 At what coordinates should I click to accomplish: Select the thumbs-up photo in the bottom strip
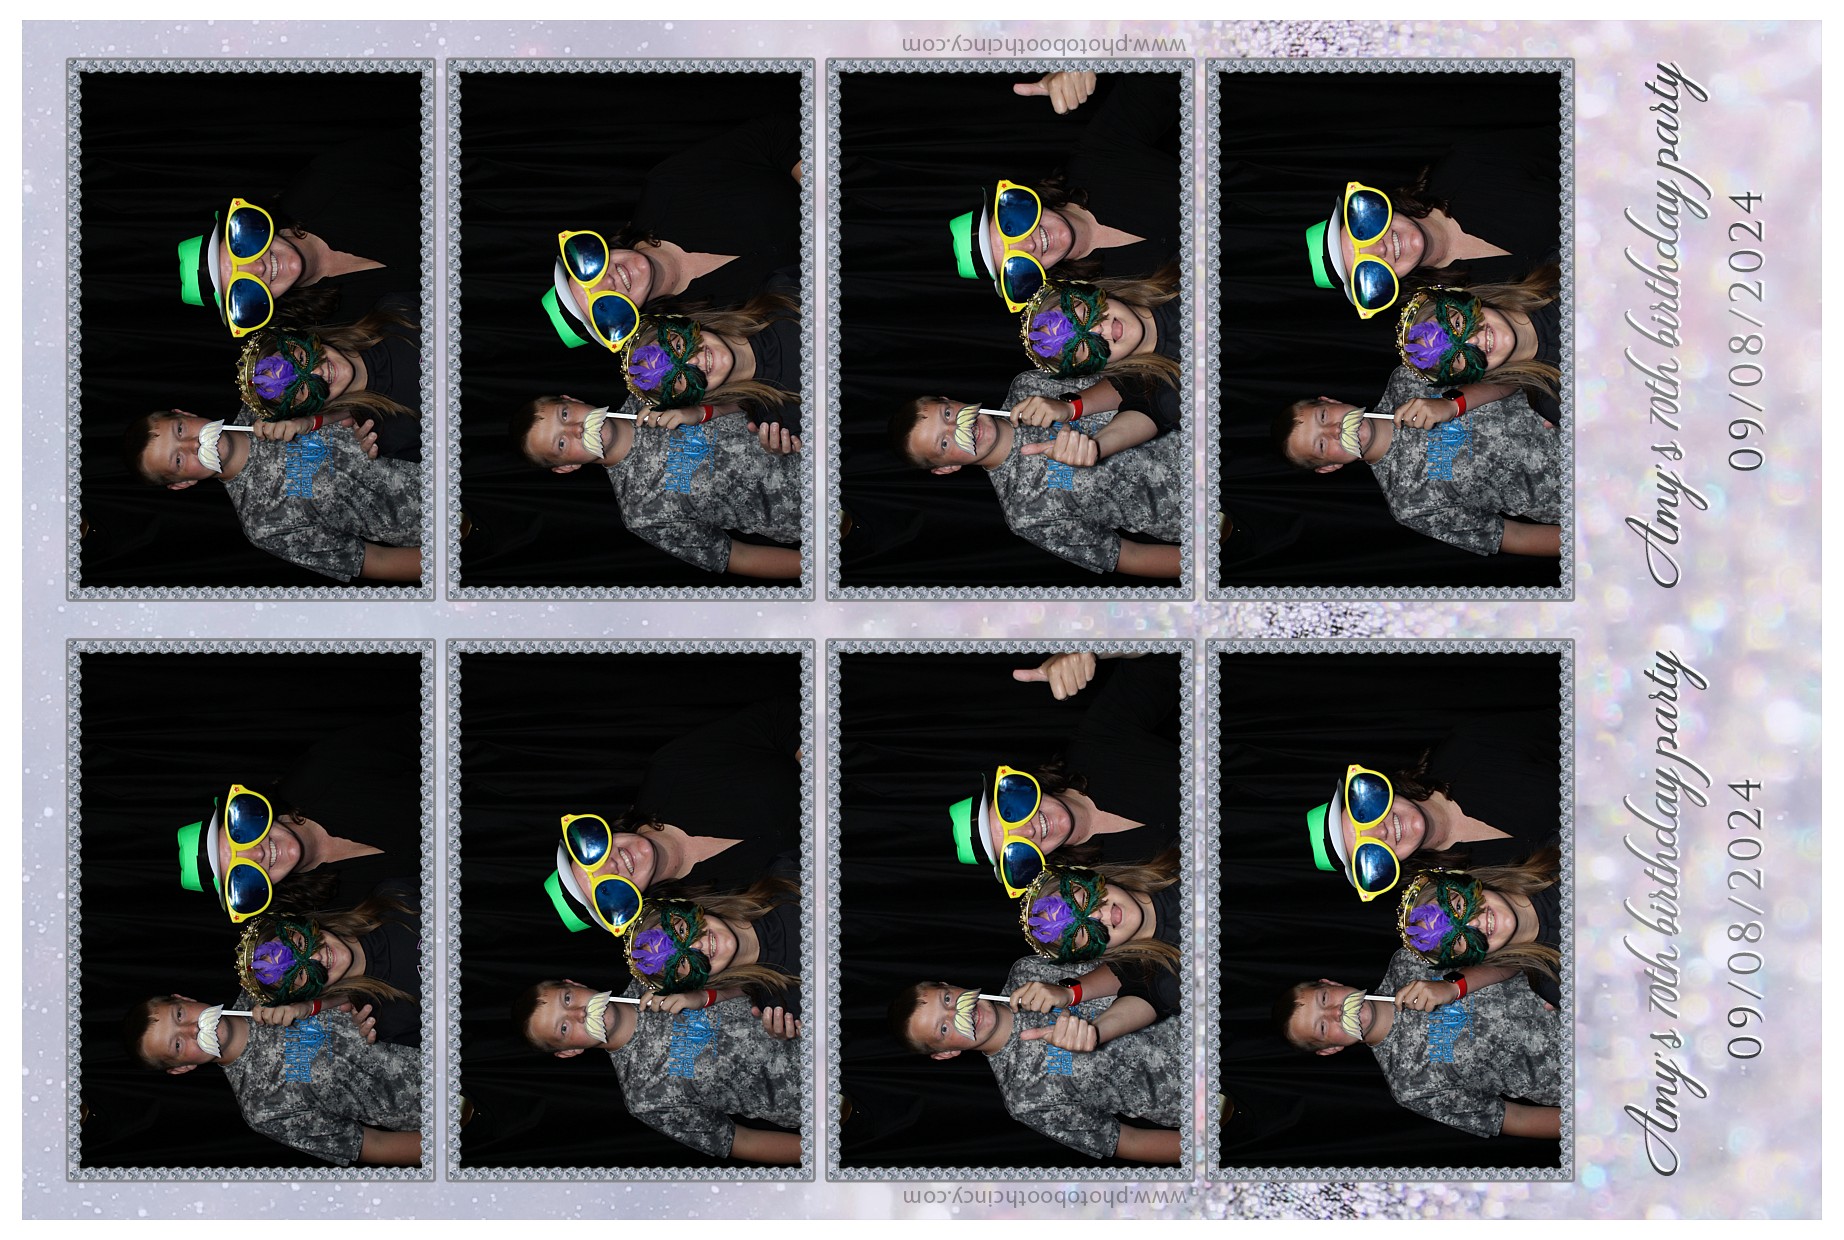click(x=1010, y=910)
